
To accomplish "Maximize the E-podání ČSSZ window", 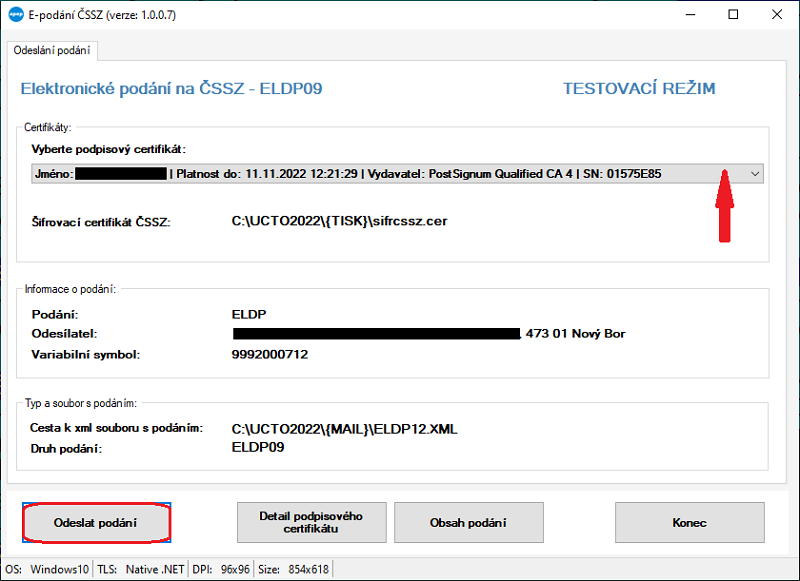I will (733, 14).
